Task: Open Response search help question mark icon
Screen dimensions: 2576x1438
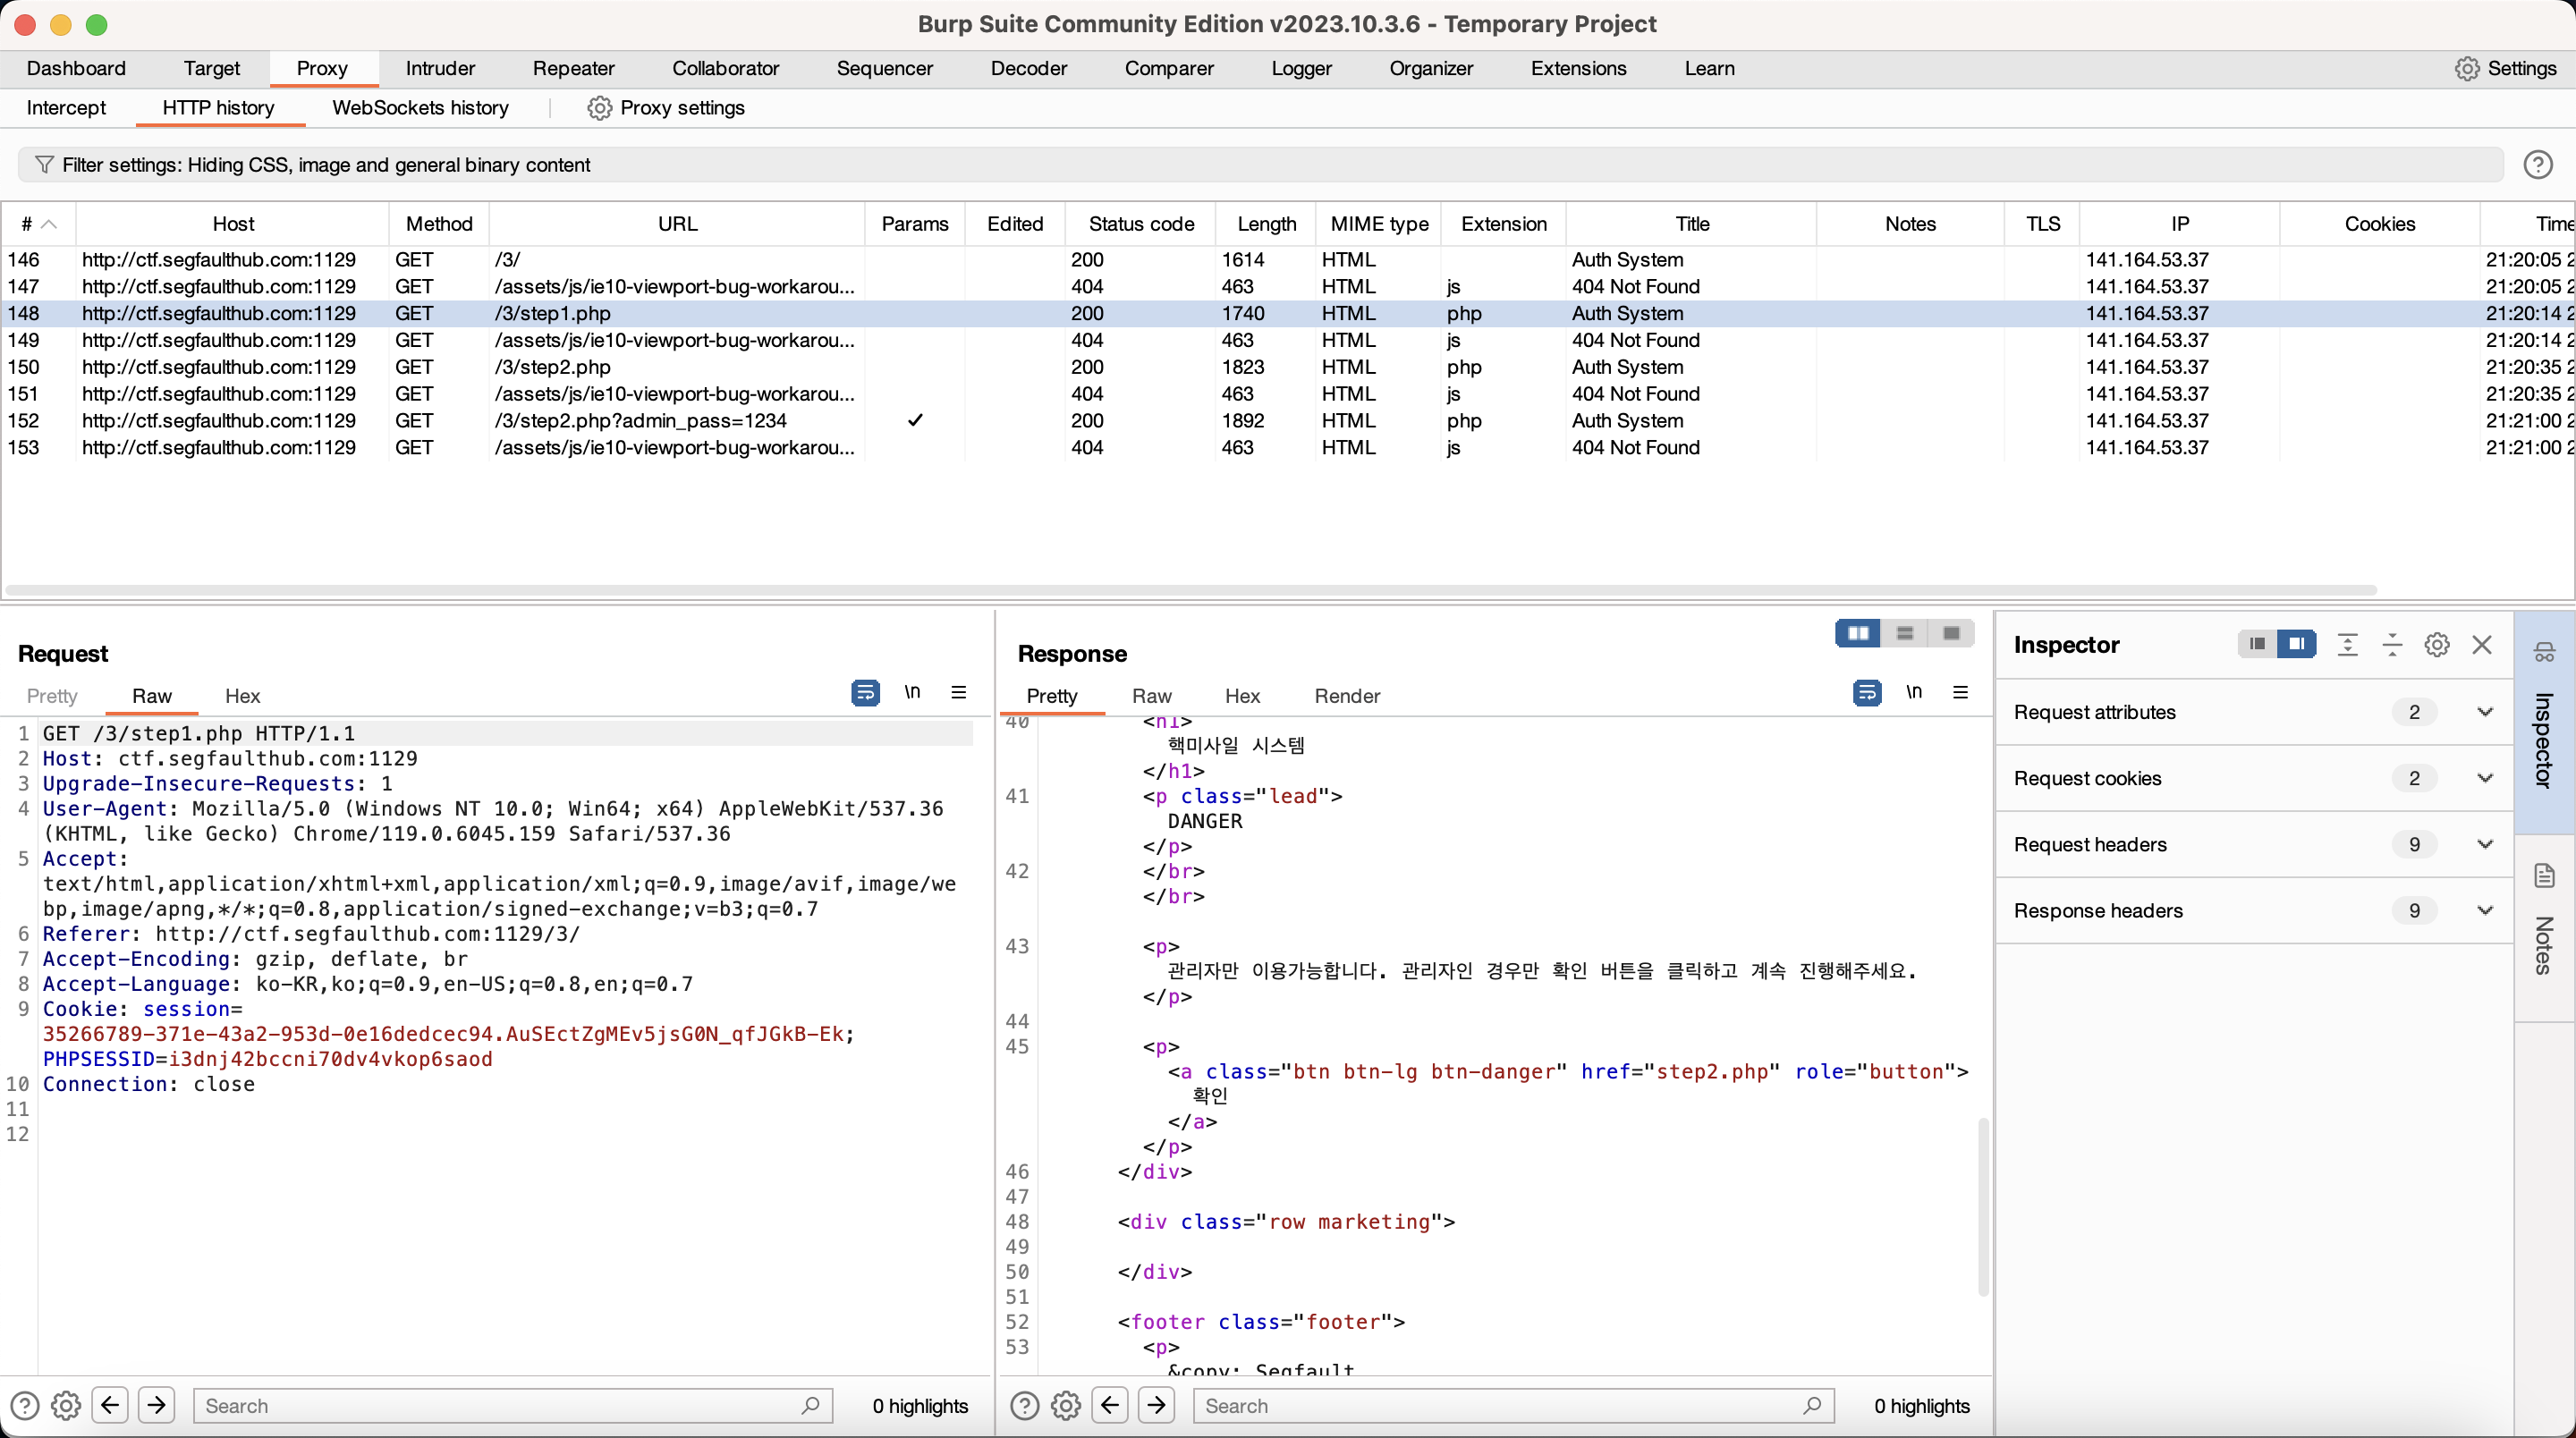Action: [x=1024, y=1405]
